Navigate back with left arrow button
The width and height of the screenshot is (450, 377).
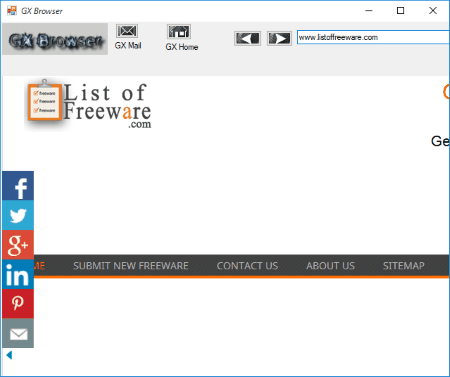click(x=247, y=38)
